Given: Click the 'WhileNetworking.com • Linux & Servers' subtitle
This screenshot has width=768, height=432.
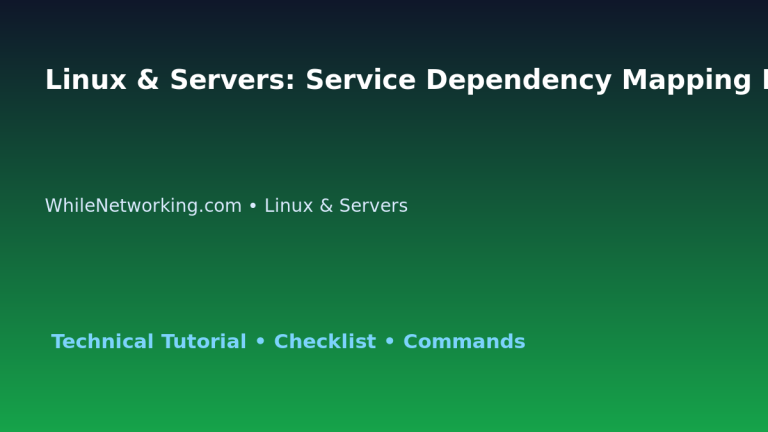Looking at the screenshot, I should [x=226, y=206].
